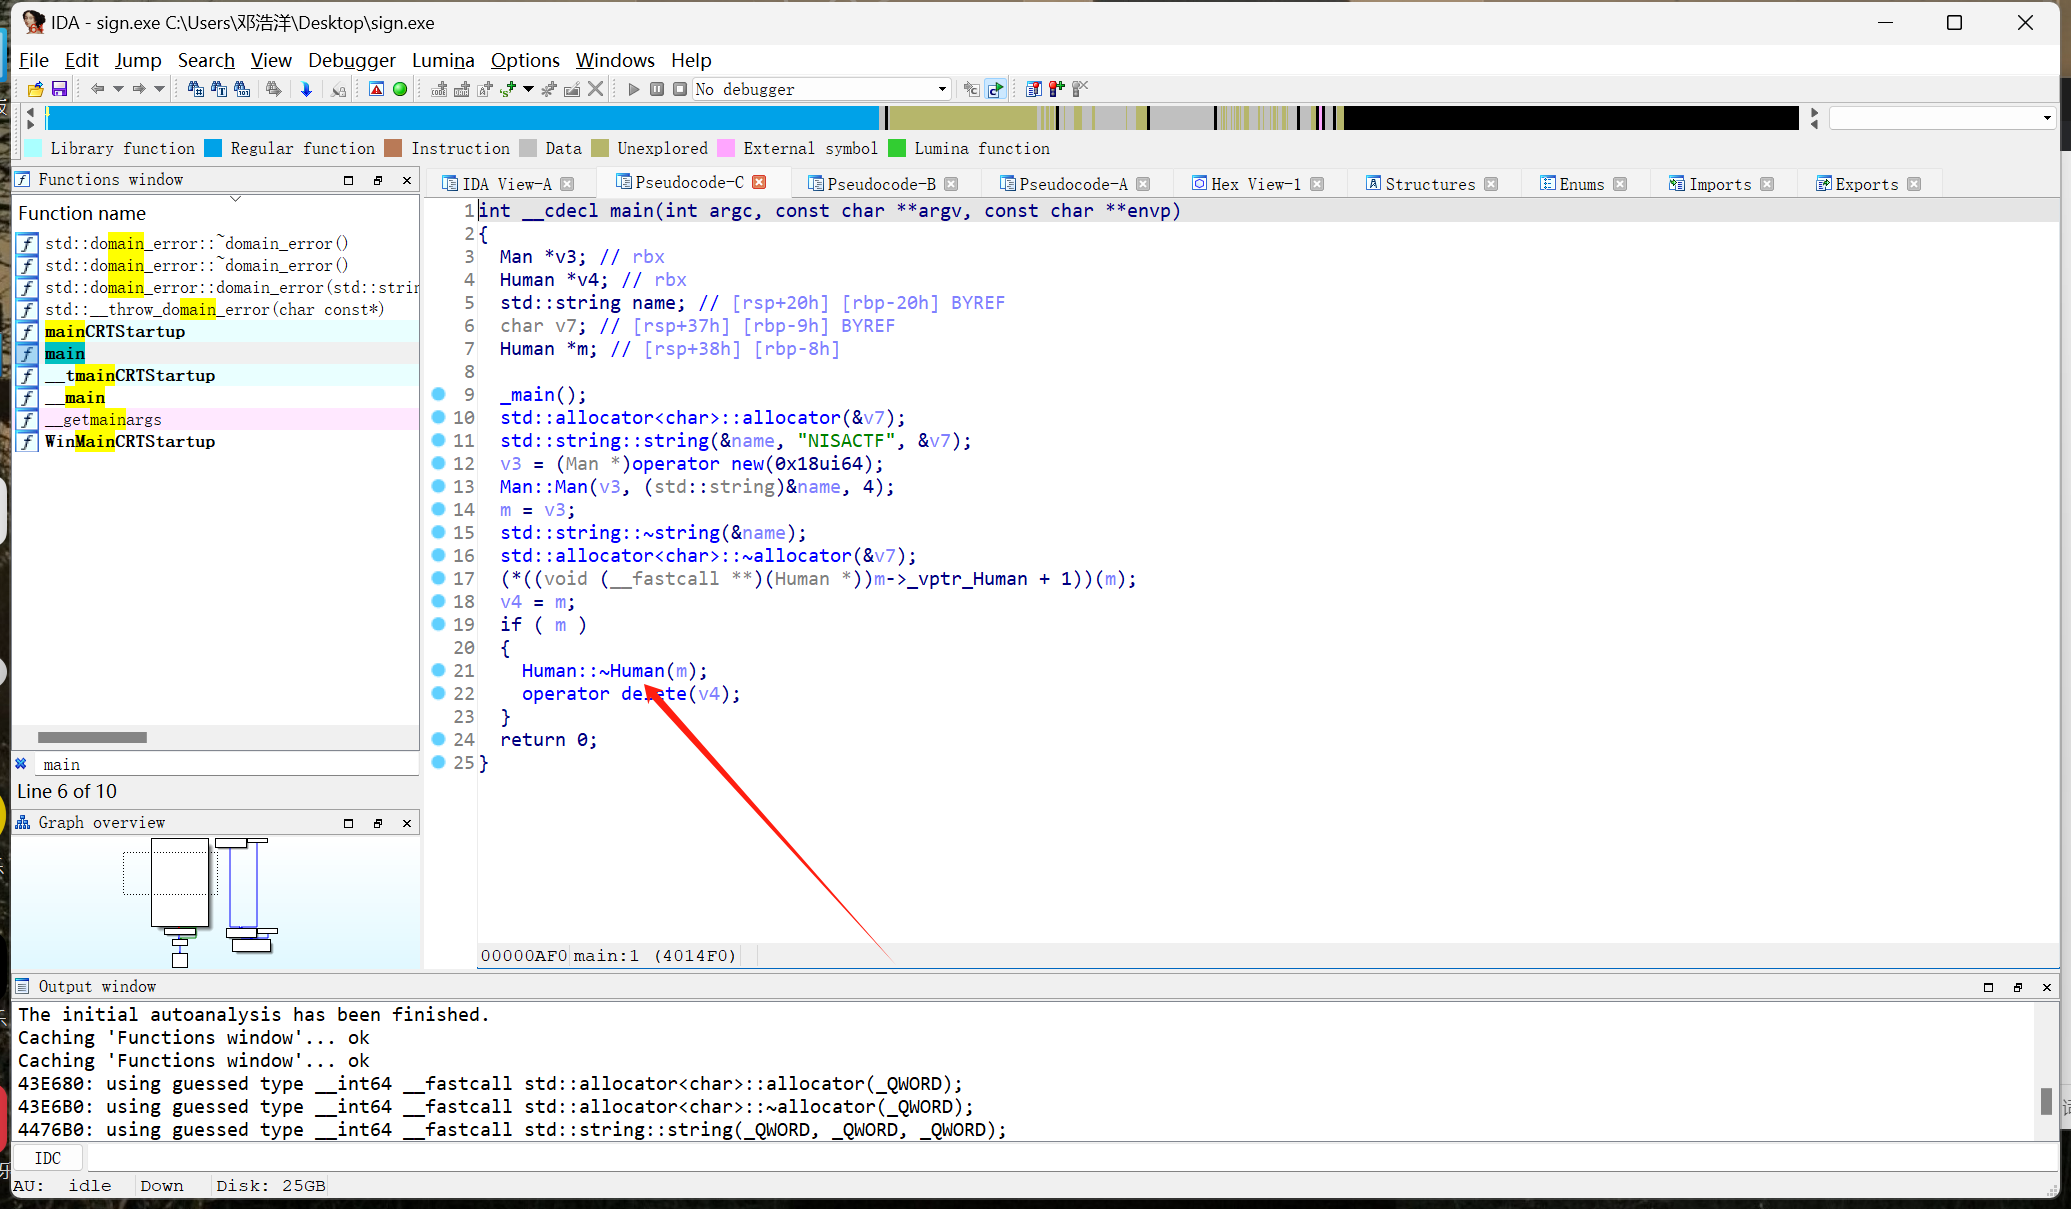Toggle breakpoint dot on line 19

(438, 624)
